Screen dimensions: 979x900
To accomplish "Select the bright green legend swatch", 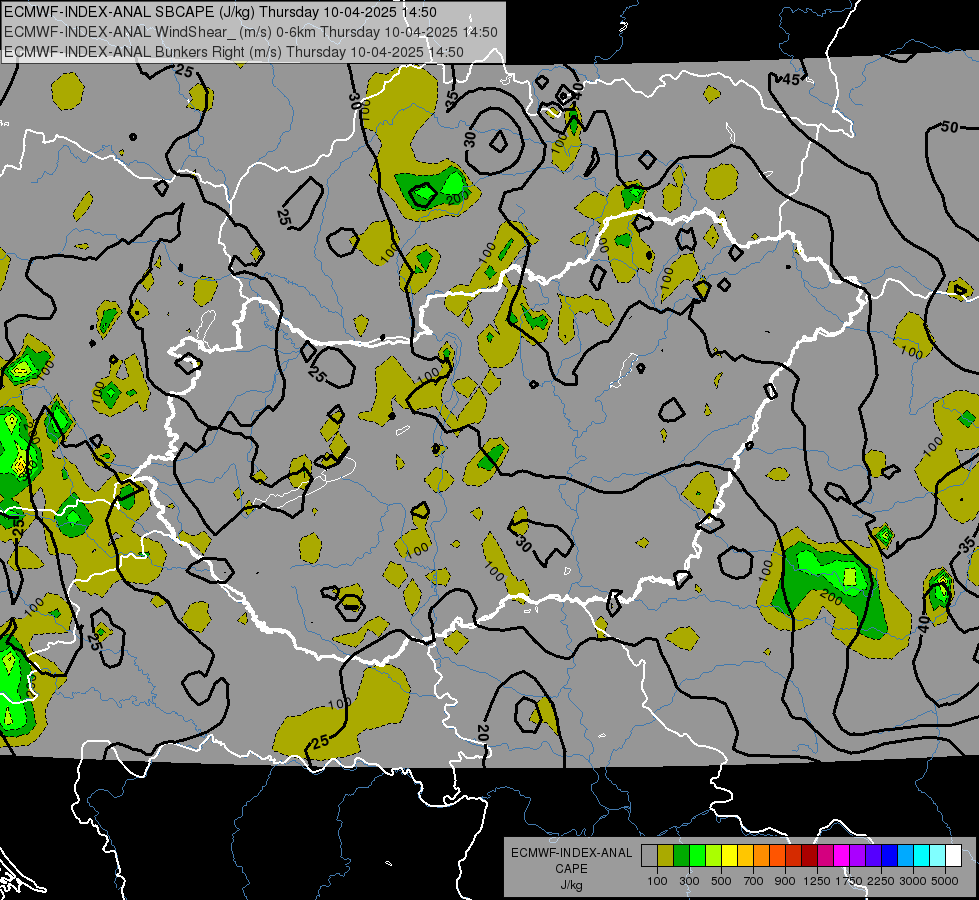I will coord(697,856).
